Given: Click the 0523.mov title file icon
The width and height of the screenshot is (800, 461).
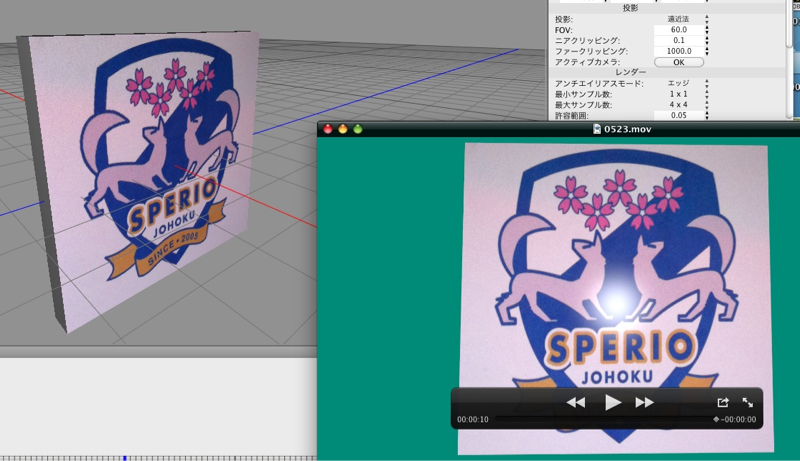Looking at the screenshot, I should [x=597, y=129].
